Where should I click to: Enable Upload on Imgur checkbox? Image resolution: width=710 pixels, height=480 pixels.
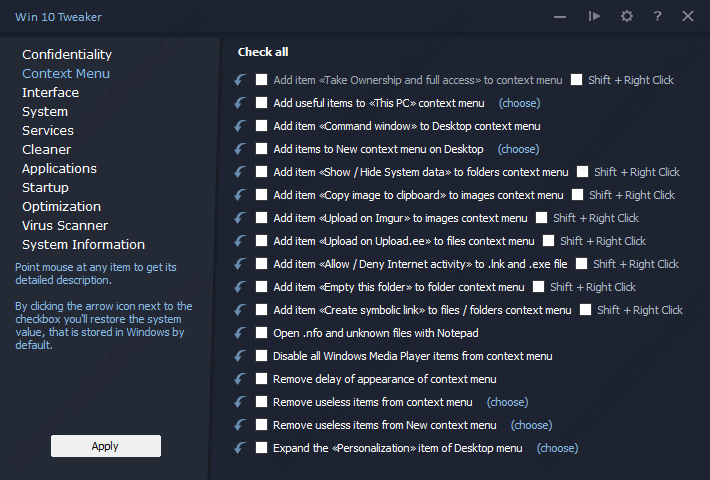[261, 217]
